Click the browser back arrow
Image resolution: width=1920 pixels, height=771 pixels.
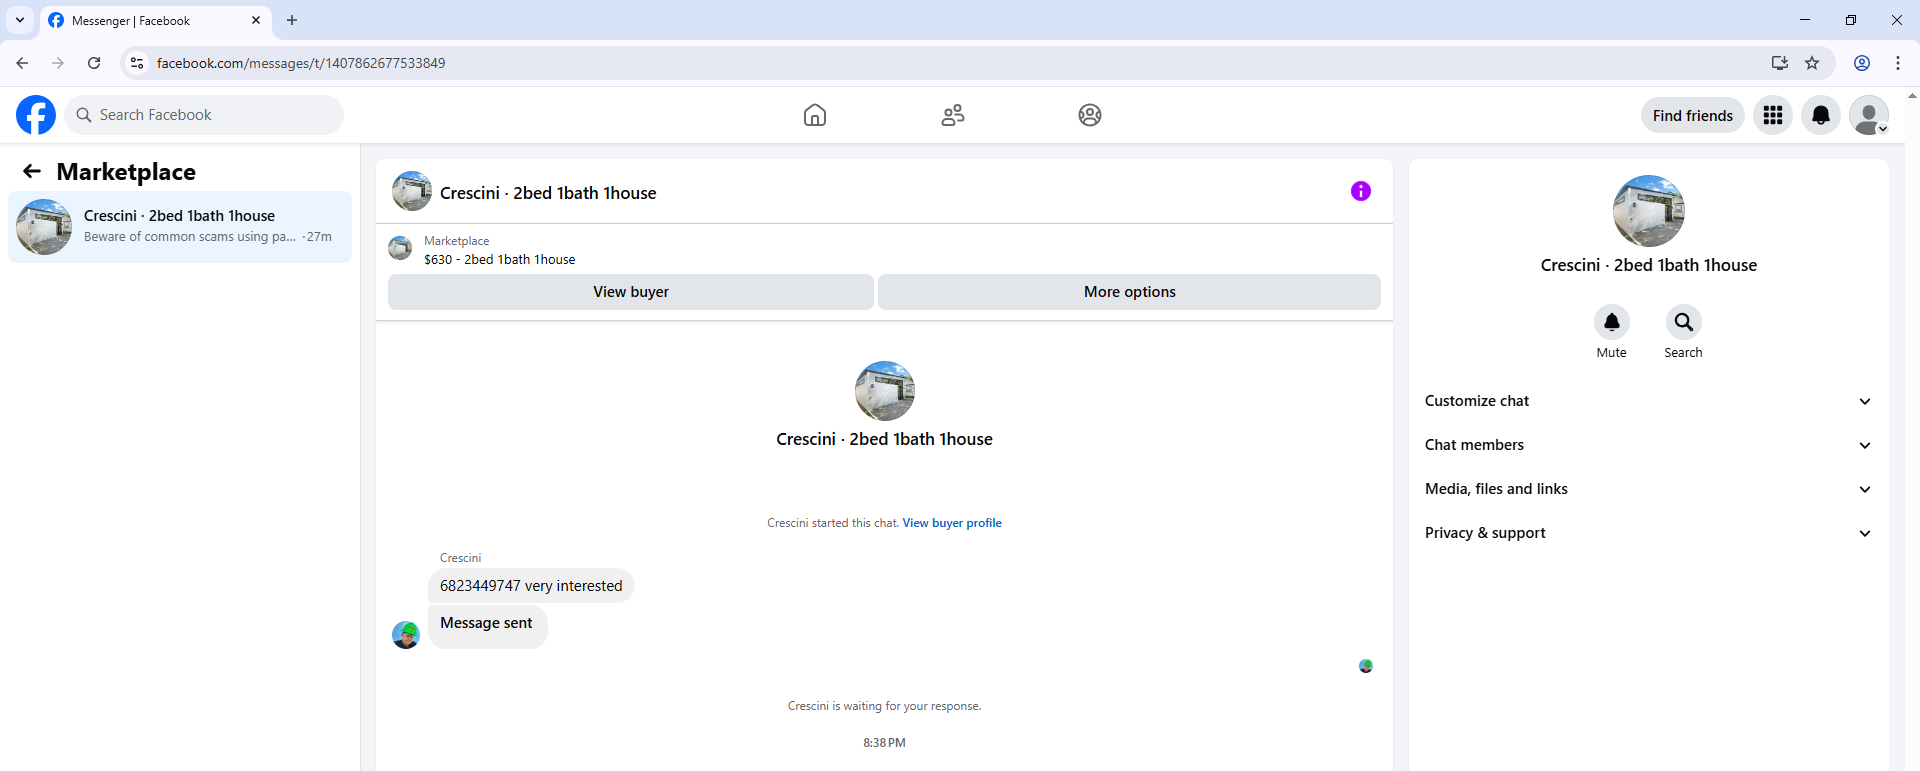tap(22, 63)
